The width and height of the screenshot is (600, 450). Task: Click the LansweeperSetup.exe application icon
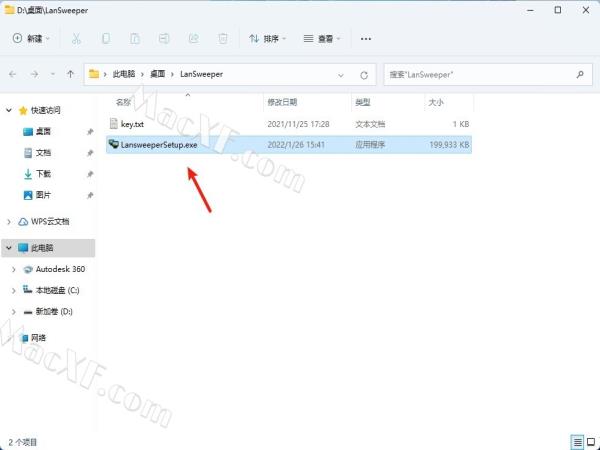(114, 144)
